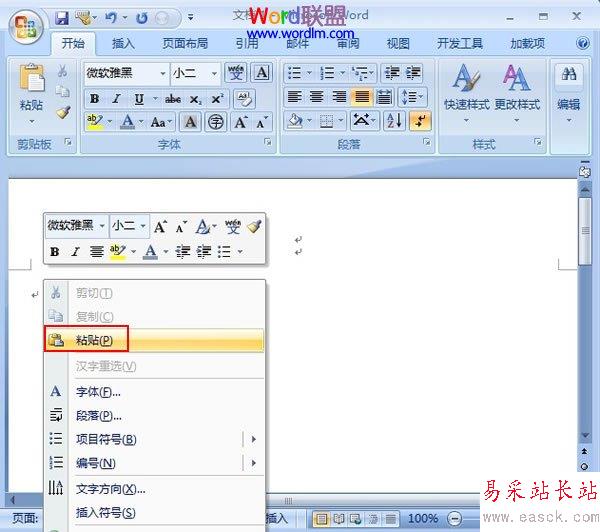Screen dimensions: 600x532
Task: Choose 粘贴(P) in the context menu
Action: [154, 339]
